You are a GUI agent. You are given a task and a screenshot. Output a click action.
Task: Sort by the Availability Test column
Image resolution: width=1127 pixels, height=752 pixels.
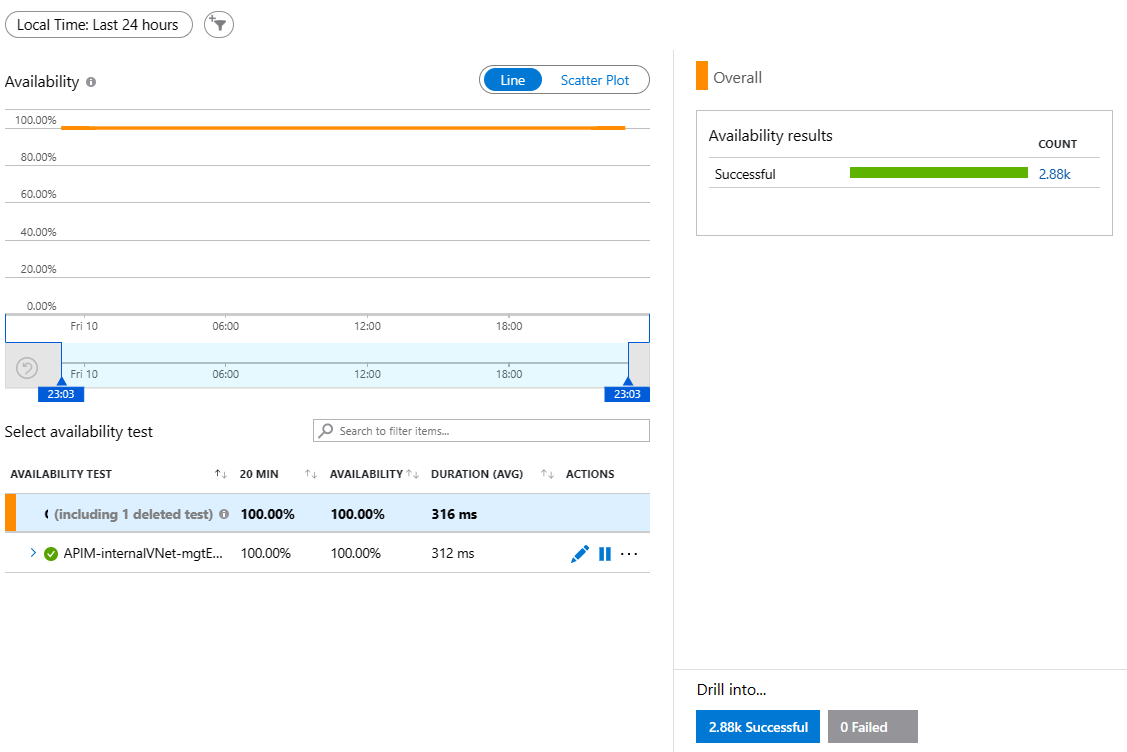pyautogui.click(x=221, y=474)
